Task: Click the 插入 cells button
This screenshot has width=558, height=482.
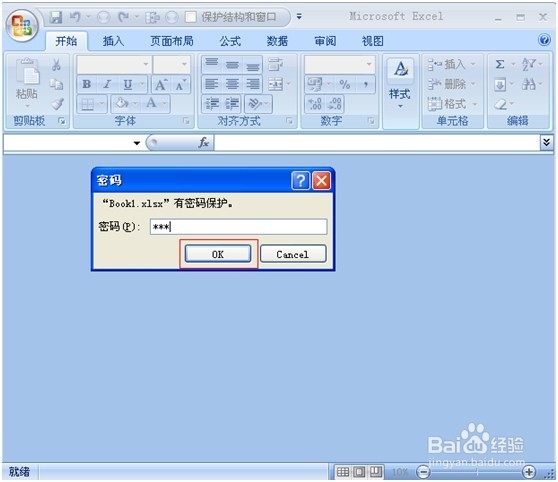Action: [x=451, y=64]
